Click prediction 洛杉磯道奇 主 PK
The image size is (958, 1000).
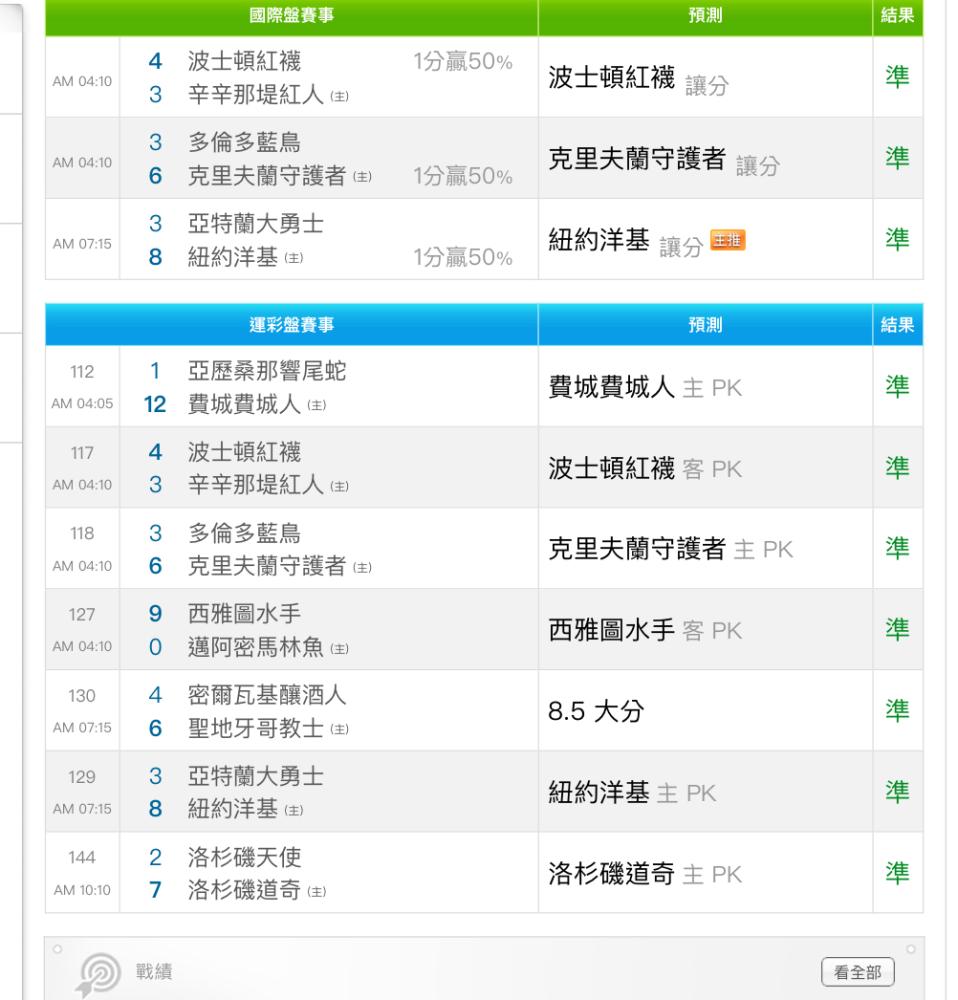(645, 874)
